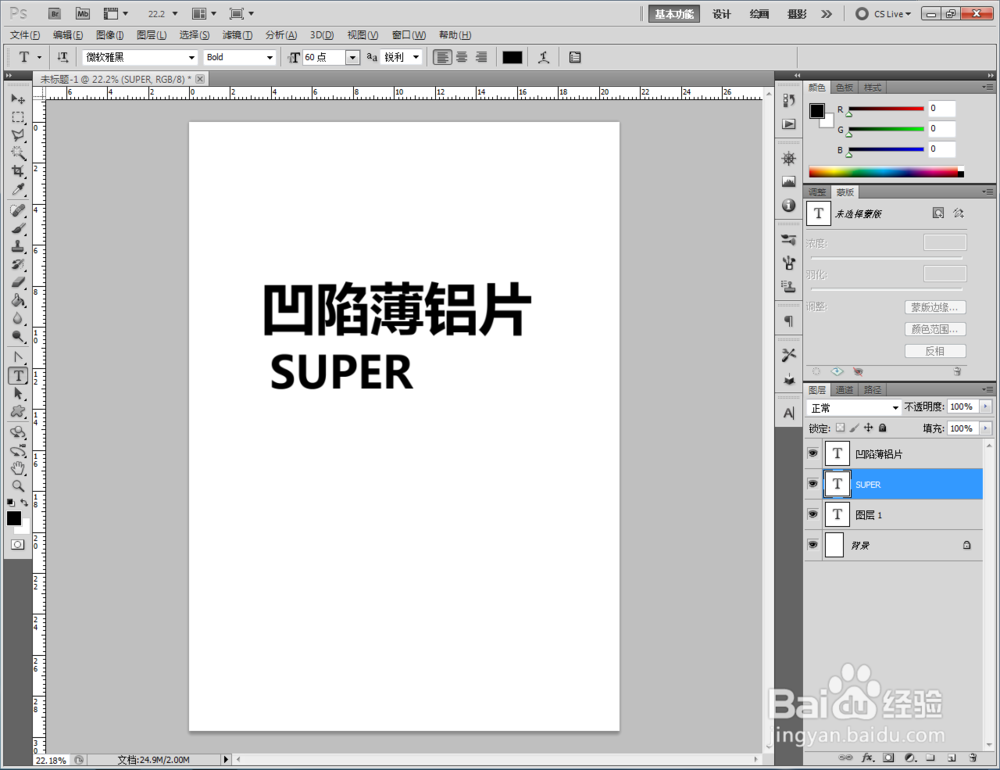Image resolution: width=1000 pixels, height=770 pixels.
Task: Toggle text orientation icon
Action: click(x=62, y=57)
